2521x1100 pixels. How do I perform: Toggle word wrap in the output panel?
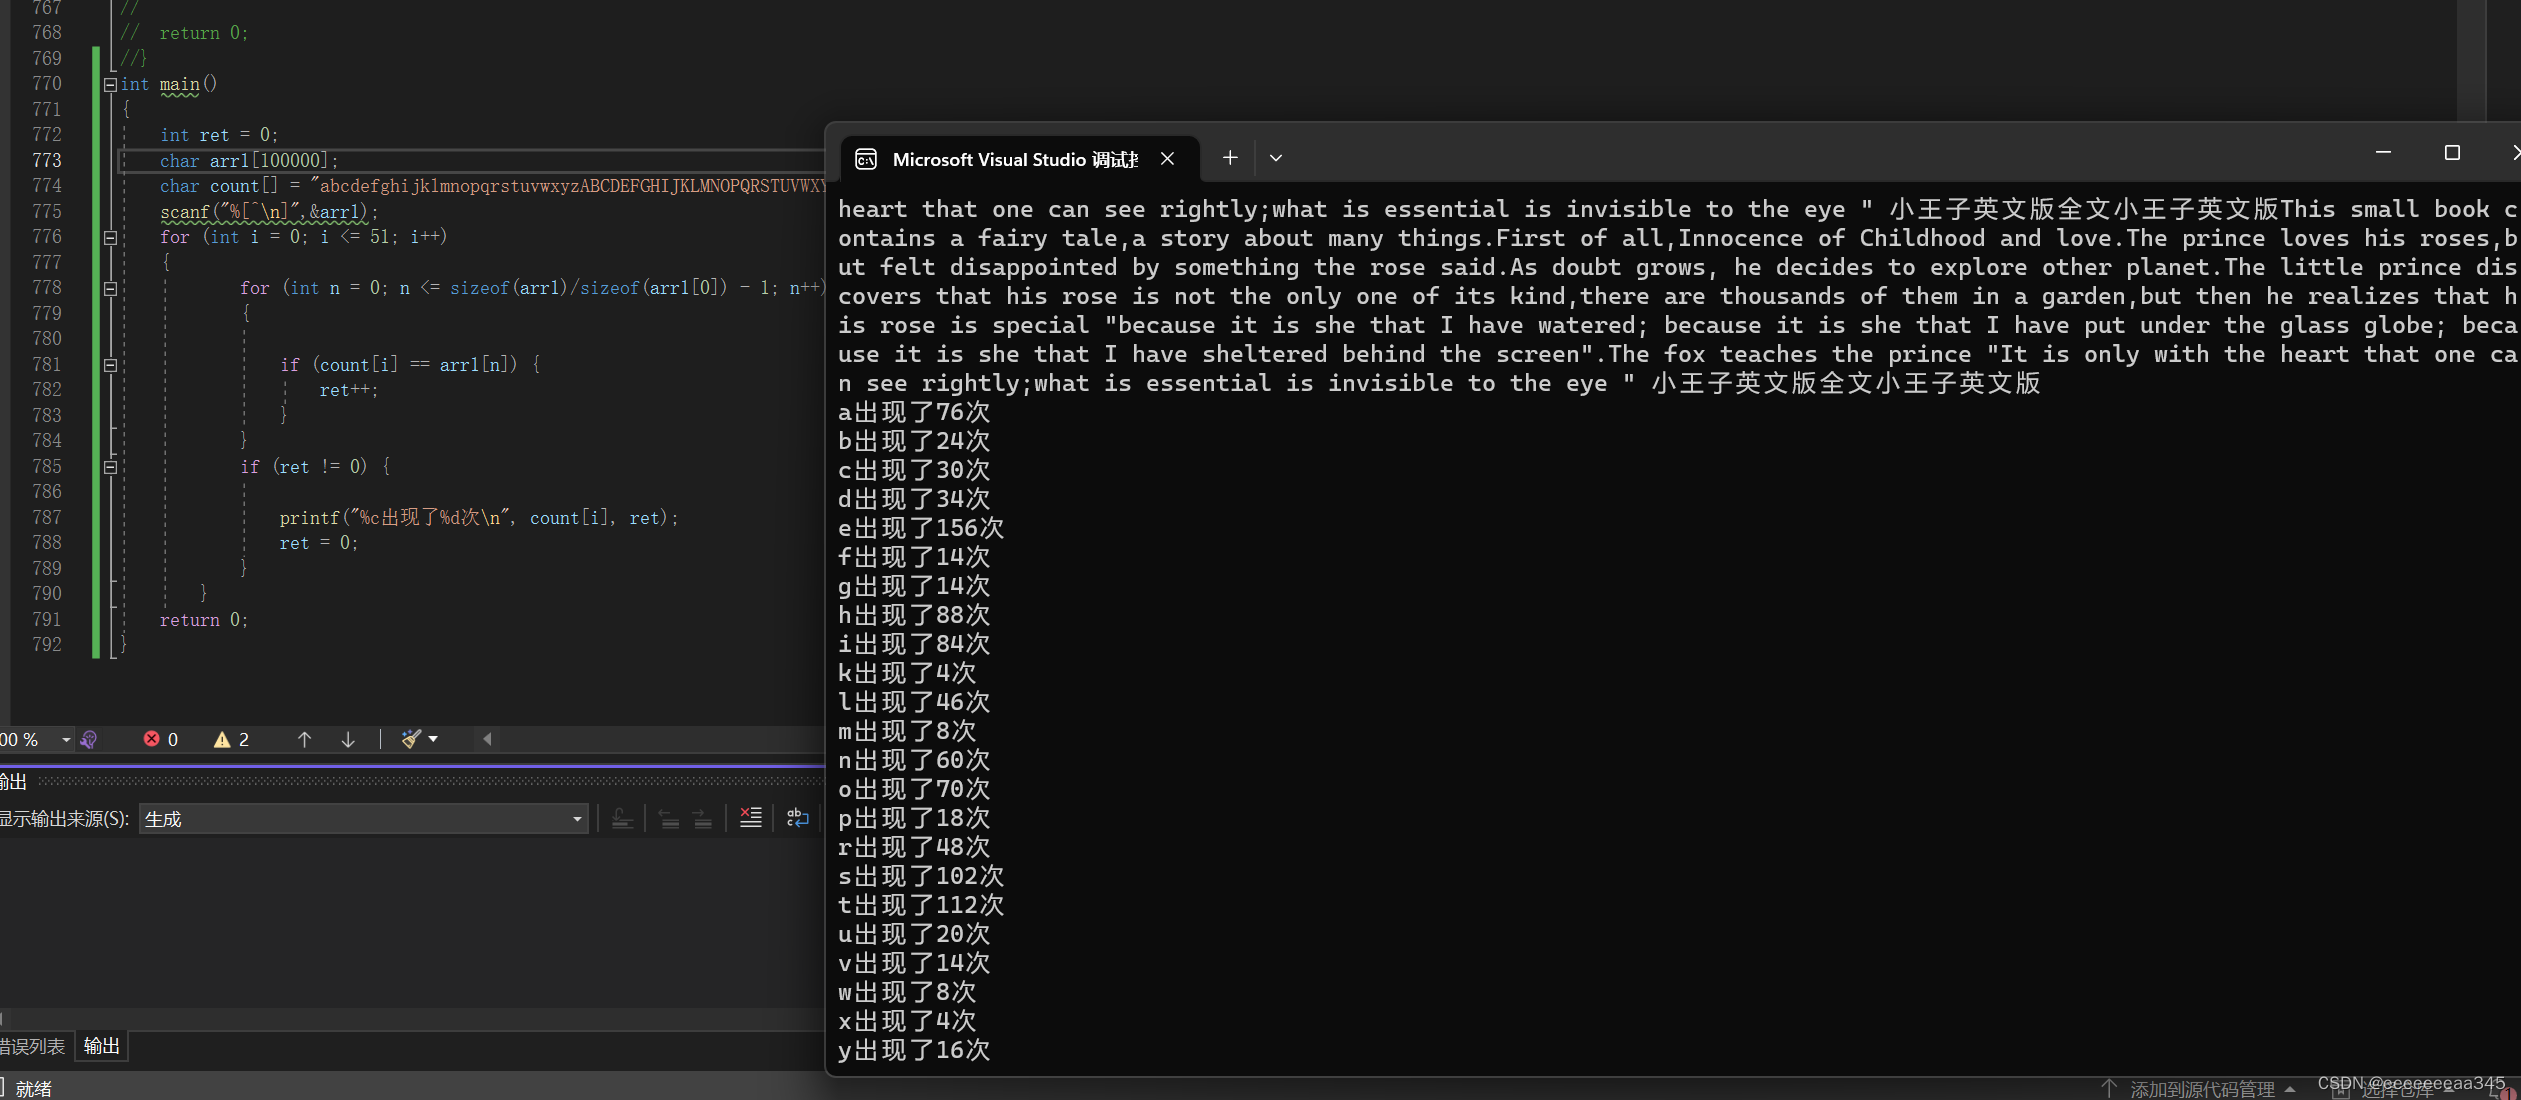pos(797,818)
